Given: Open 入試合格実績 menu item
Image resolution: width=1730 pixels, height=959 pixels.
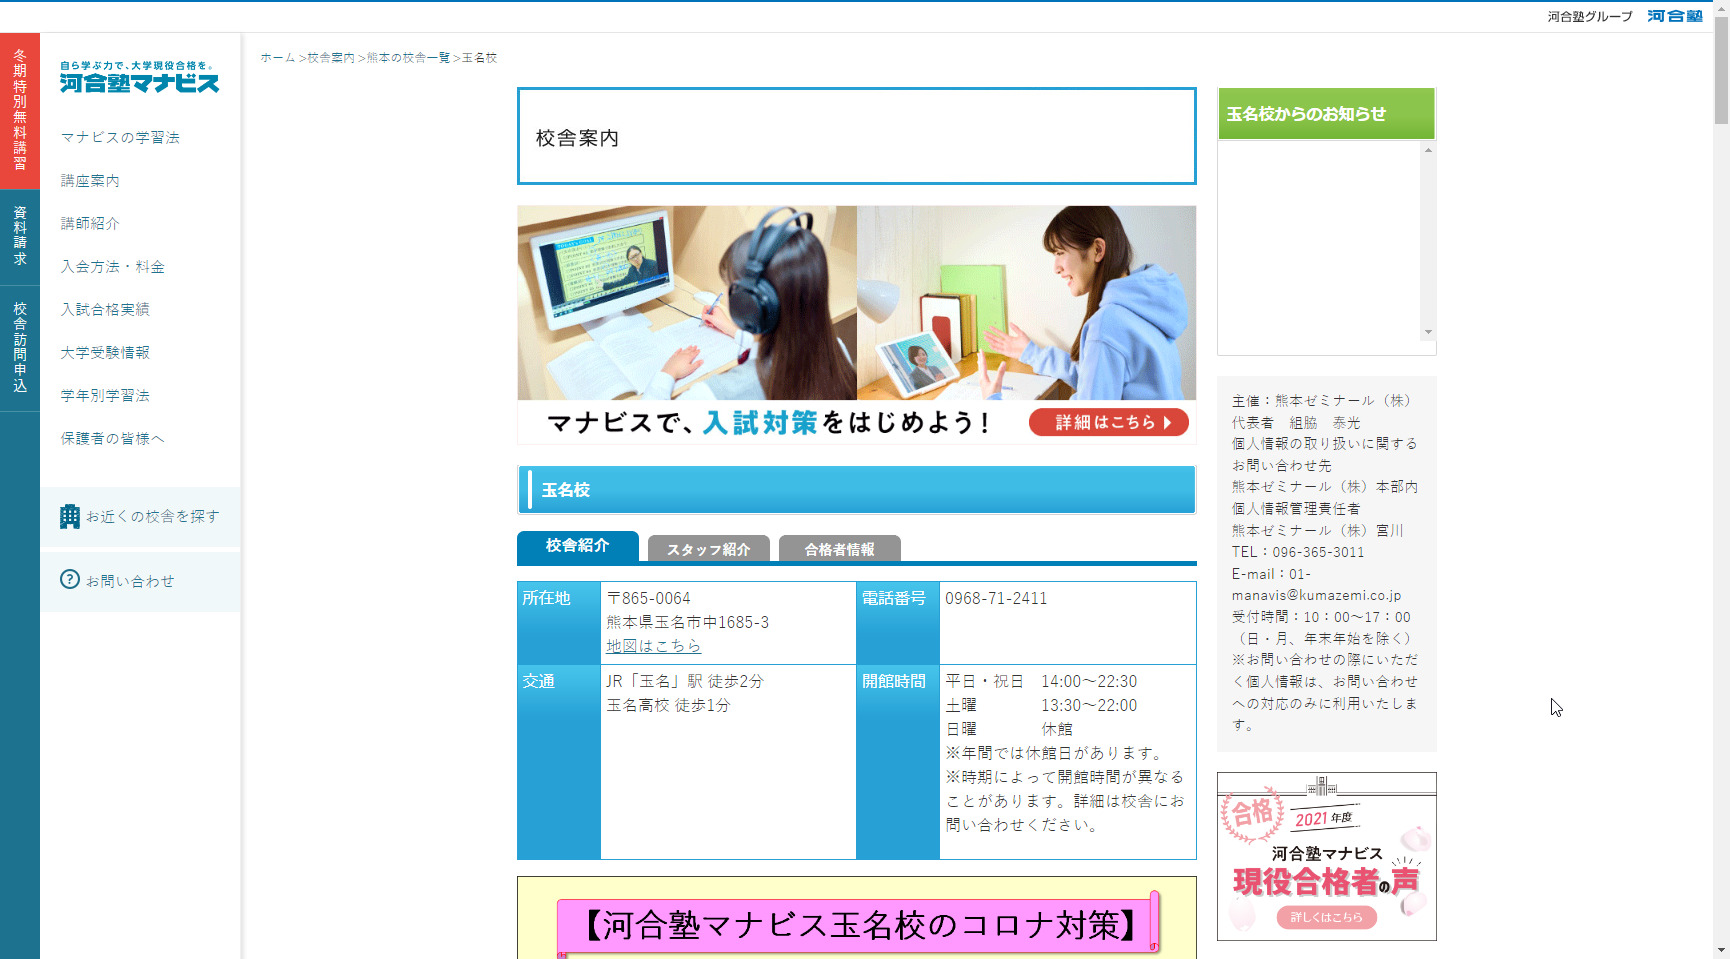Looking at the screenshot, I should 105,309.
